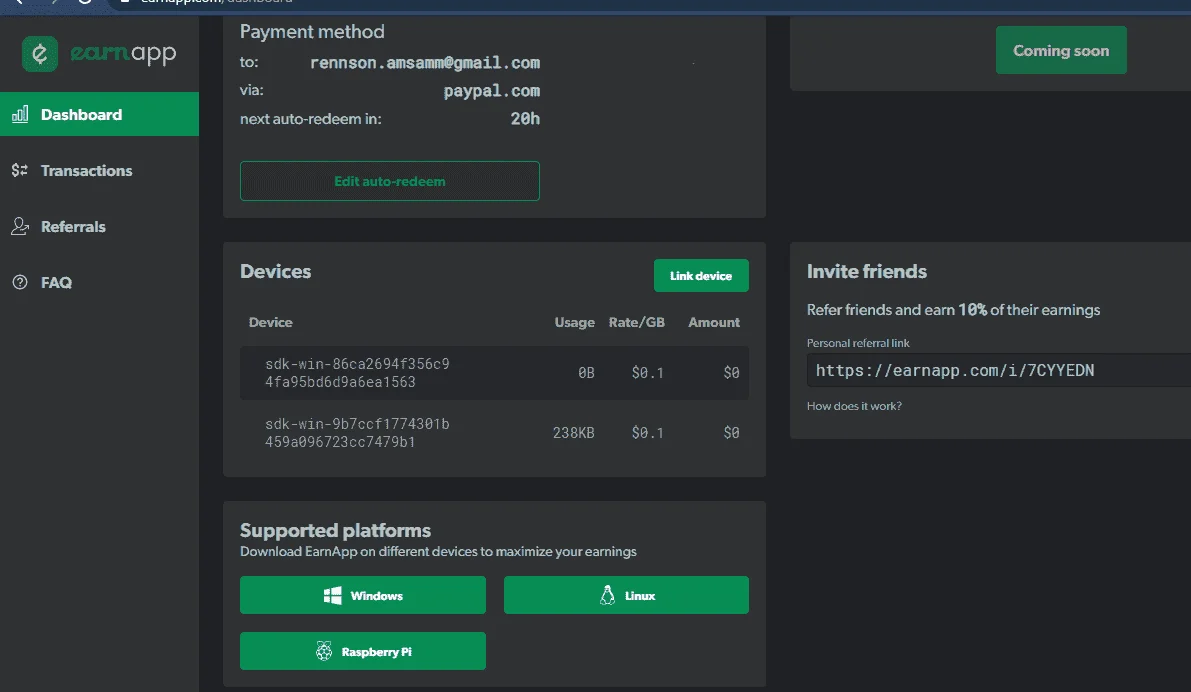This screenshot has height=692, width=1191.
Task: Click the Devices heading
Action: 276,271
